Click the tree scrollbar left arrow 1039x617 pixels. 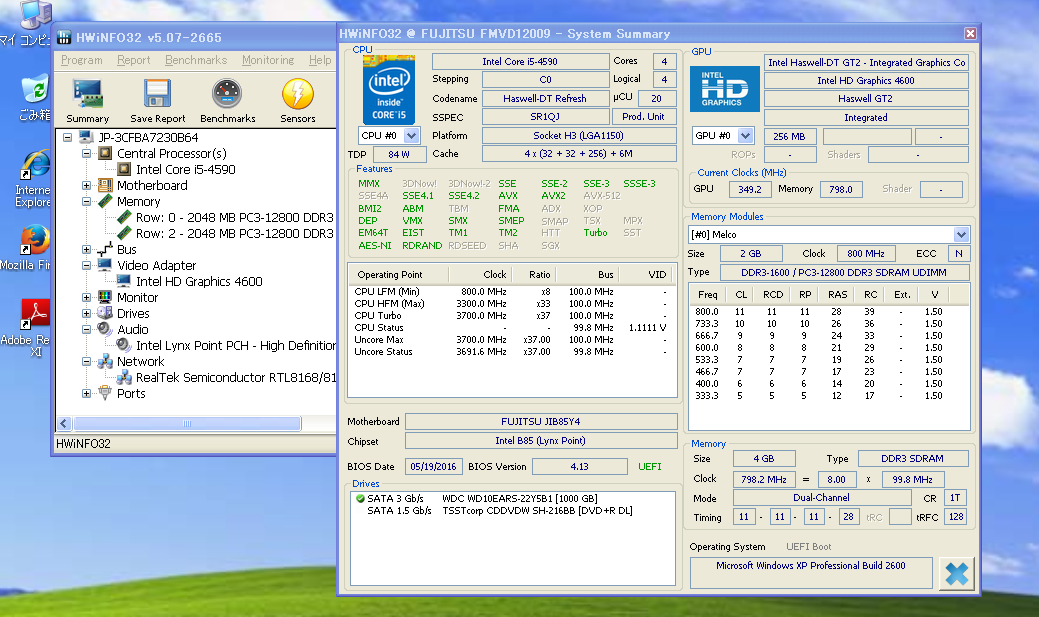[64, 423]
